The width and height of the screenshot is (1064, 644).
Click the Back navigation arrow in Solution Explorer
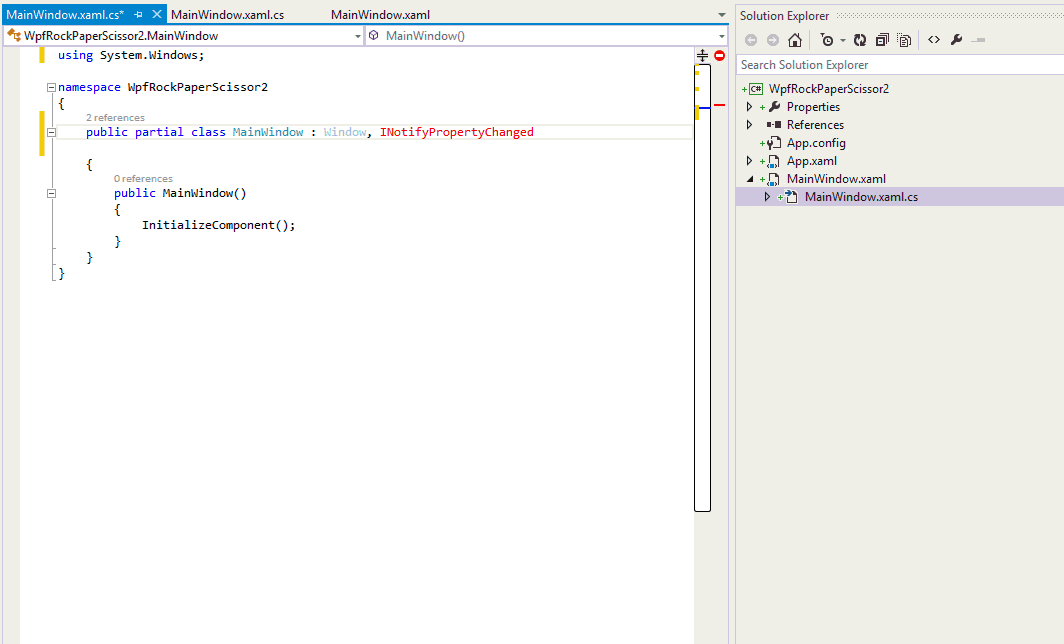(750, 39)
